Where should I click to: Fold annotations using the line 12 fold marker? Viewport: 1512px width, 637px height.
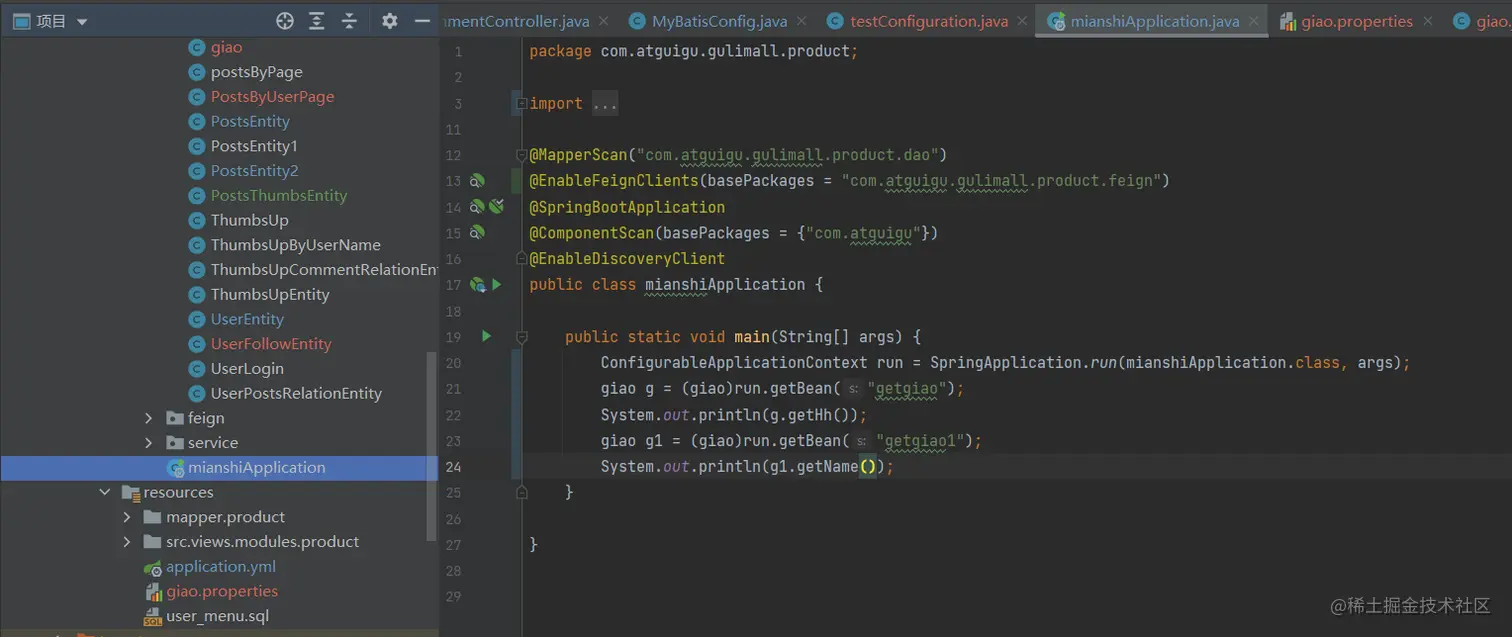[520, 155]
